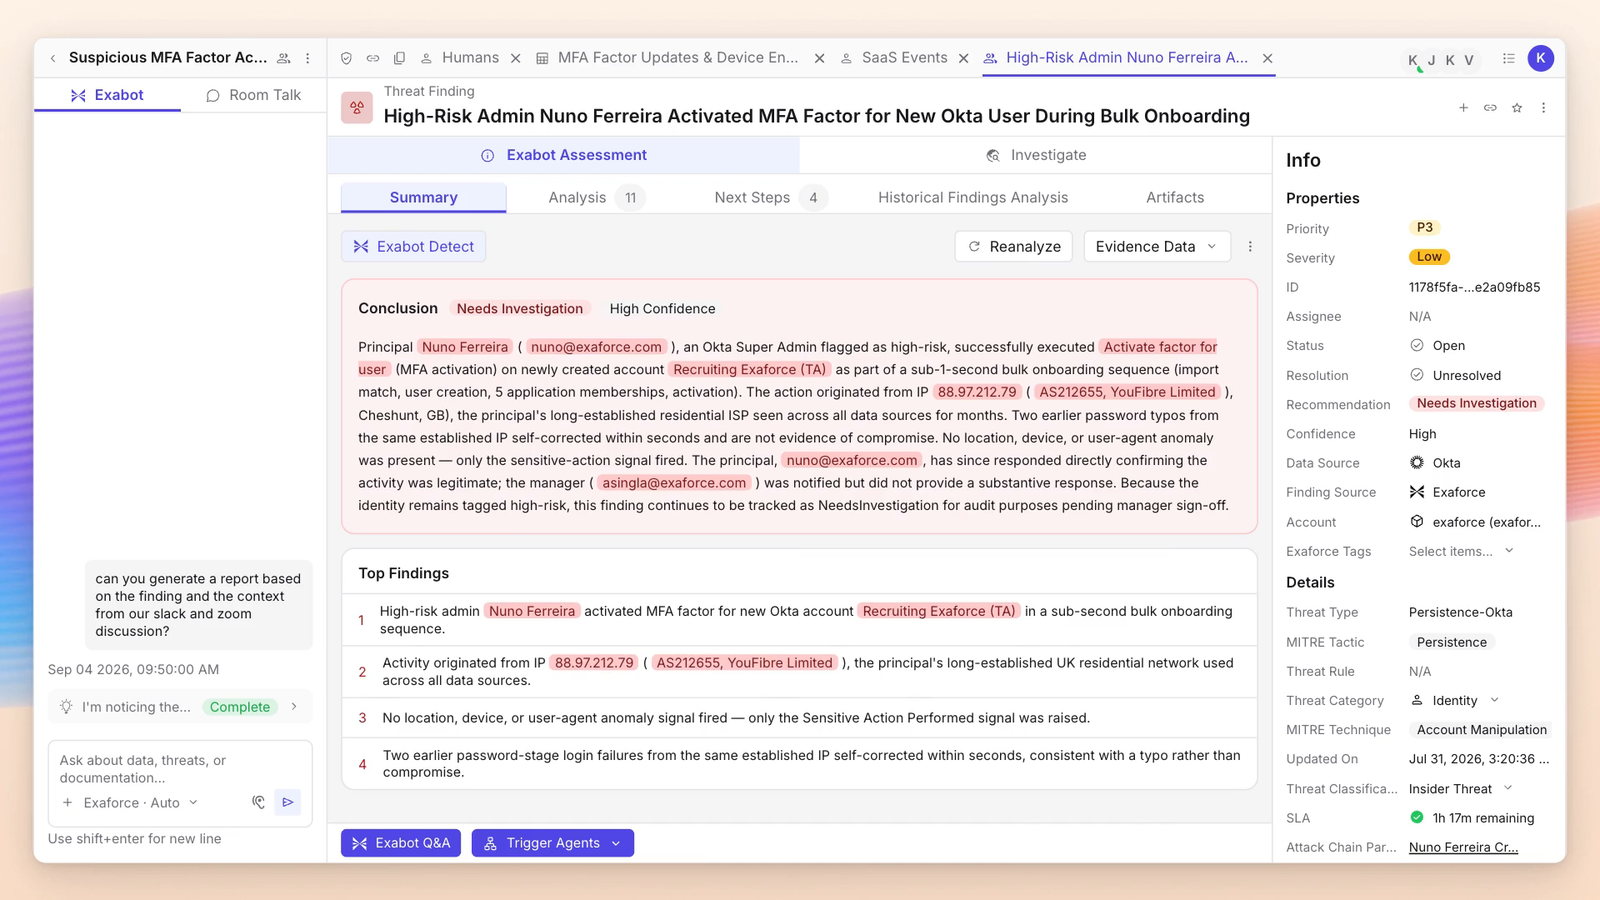Click Needs Investigation recommendation badge in Info
The image size is (1600, 900).
click(1477, 404)
